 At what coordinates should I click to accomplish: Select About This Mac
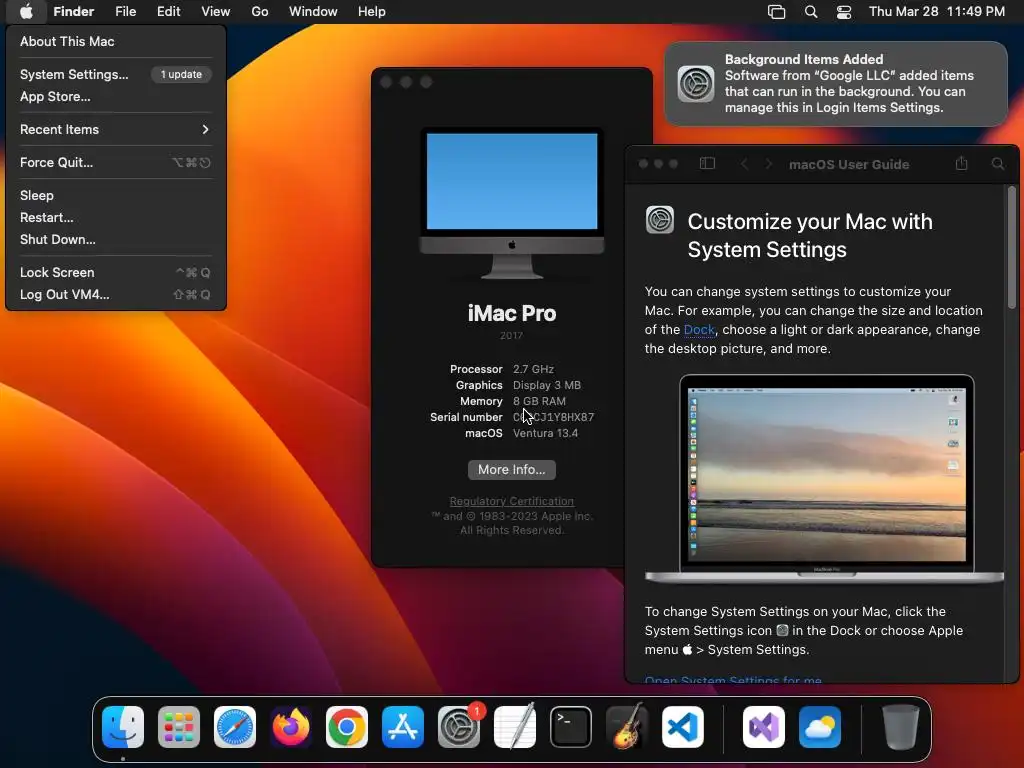pyautogui.click(x=116, y=41)
